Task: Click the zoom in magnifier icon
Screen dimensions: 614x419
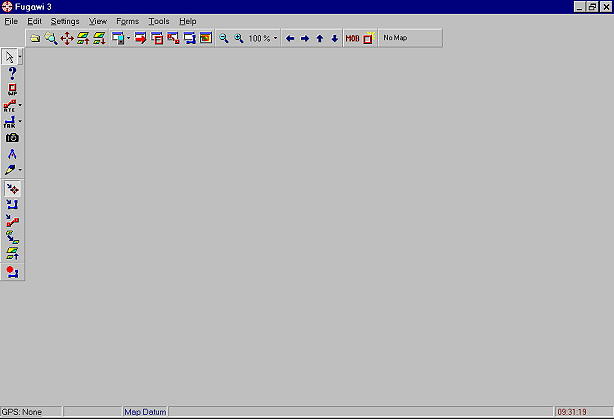Action: pos(239,38)
